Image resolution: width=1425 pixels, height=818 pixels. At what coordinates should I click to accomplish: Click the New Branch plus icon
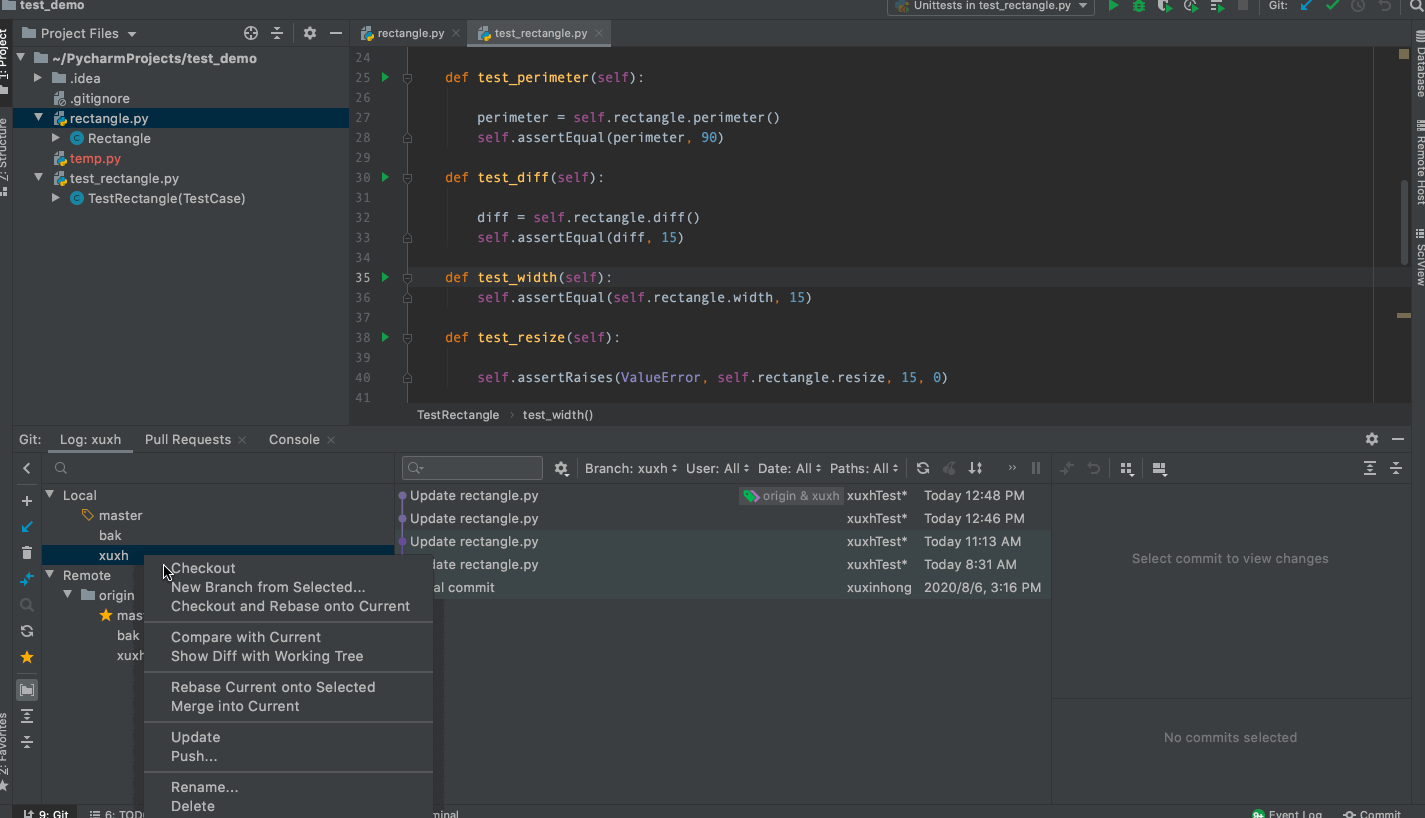pyautogui.click(x=27, y=501)
